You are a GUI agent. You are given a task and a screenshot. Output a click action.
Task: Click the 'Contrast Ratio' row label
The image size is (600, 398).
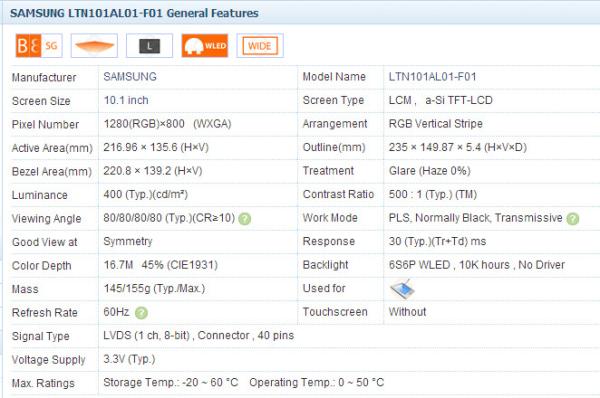coord(338,194)
